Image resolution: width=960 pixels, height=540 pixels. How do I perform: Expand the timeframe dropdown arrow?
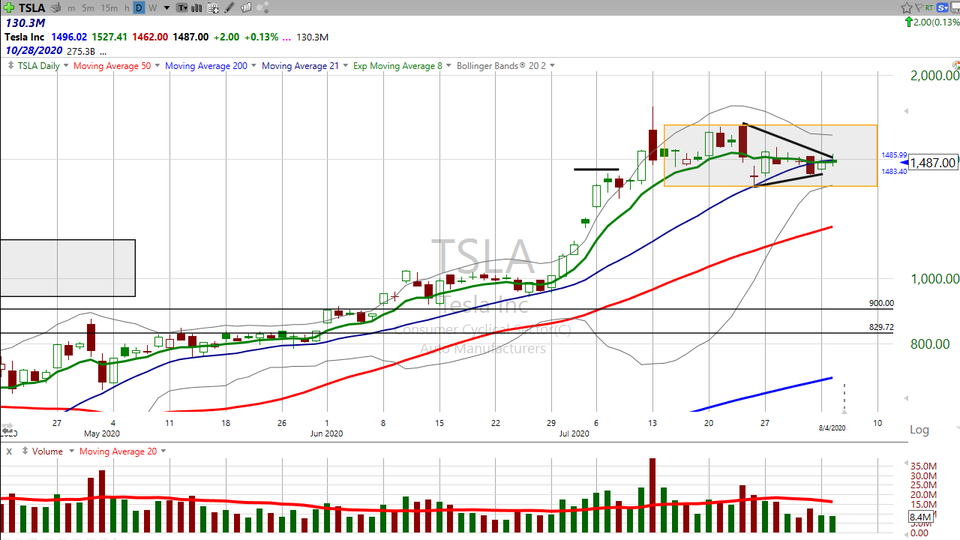pos(166,7)
